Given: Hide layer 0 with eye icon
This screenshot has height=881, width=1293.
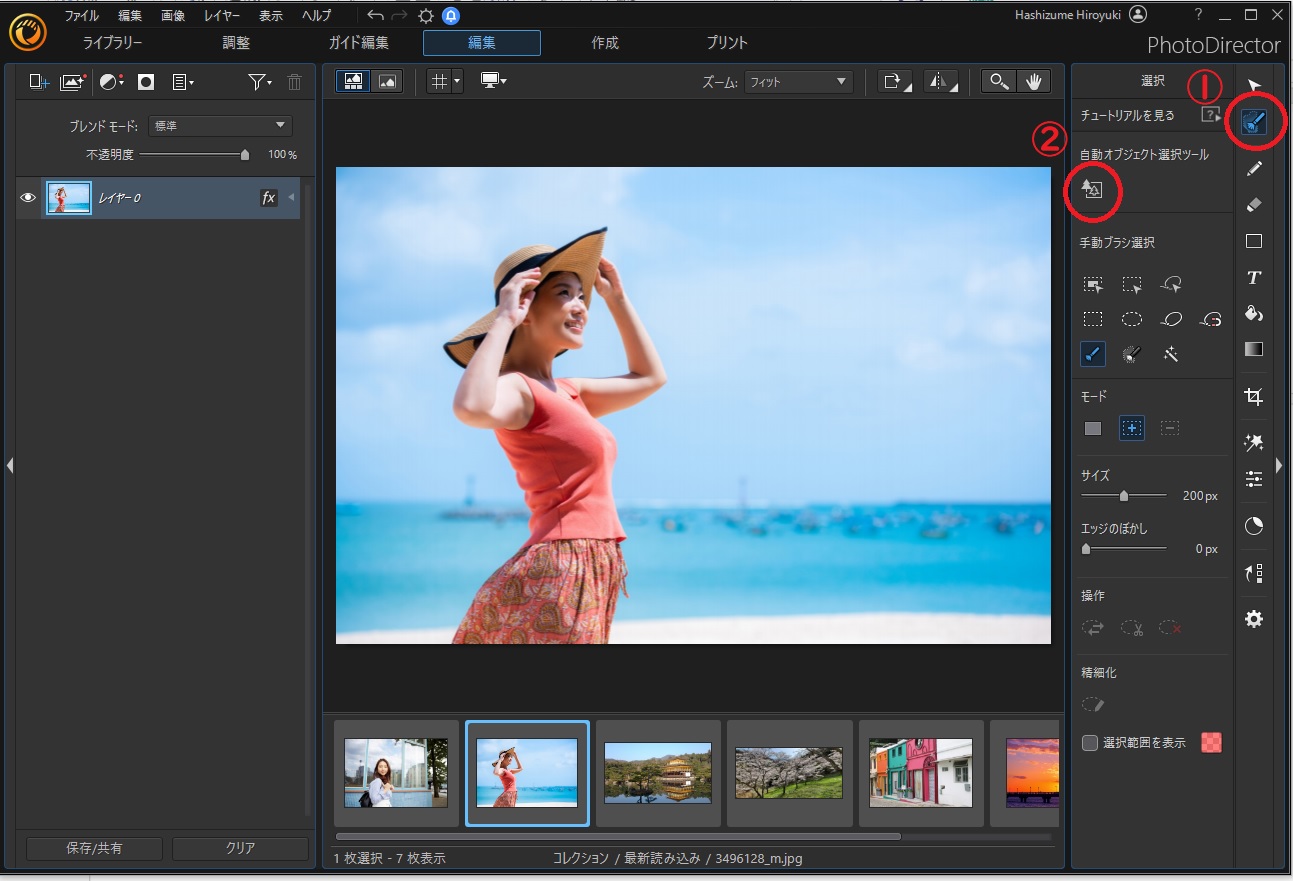Looking at the screenshot, I should (x=28, y=198).
